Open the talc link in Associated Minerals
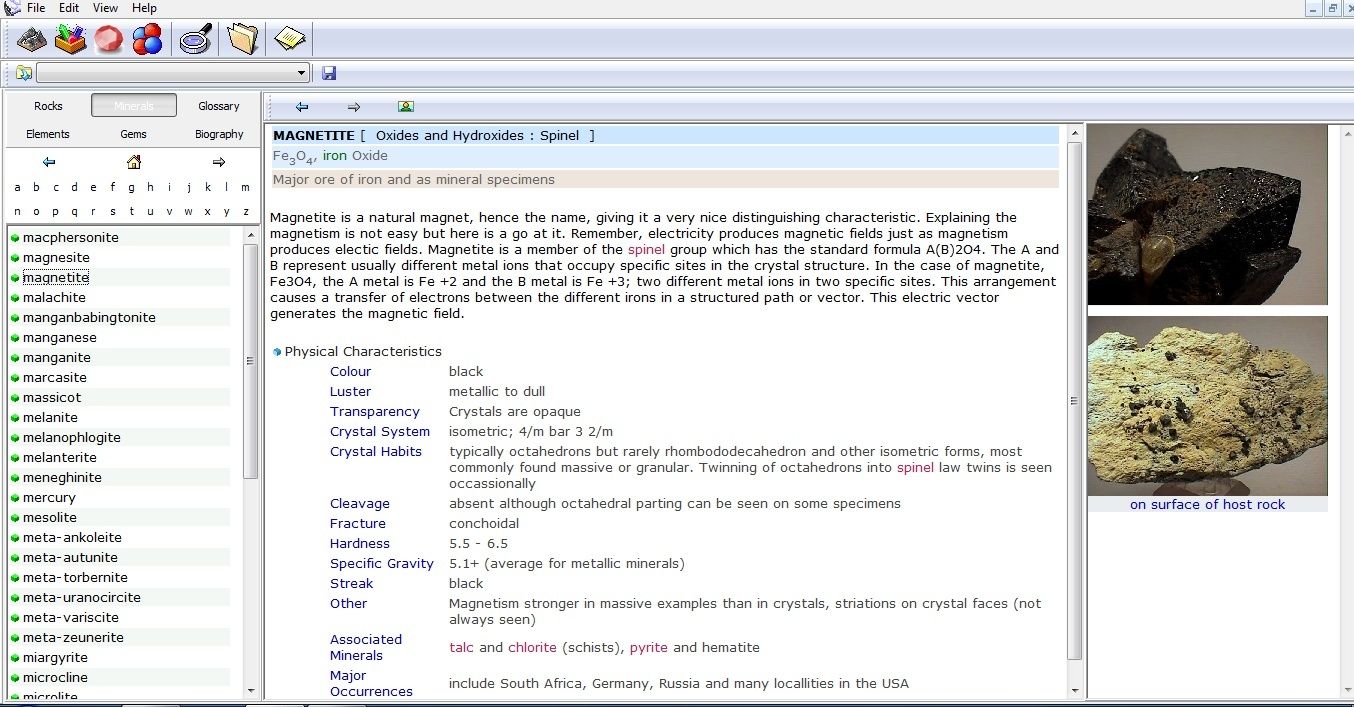The width and height of the screenshot is (1354, 707). pyautogui.click(x=462, y=648)
